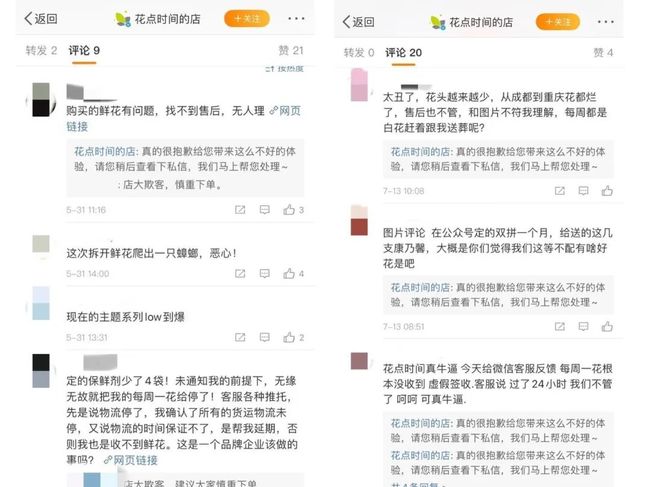650x487 pixels.
Task: Go back using right screen's 返回
Action: pyautogui.click(x=359, y=22)
